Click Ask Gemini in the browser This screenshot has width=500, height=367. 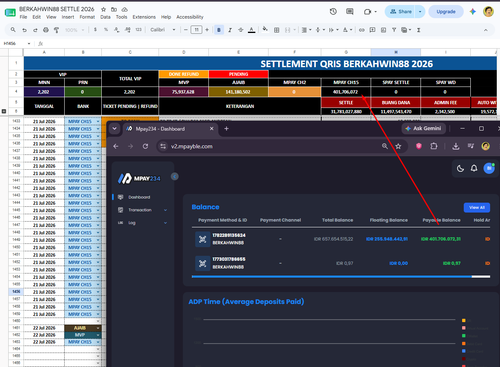[423, 129]
